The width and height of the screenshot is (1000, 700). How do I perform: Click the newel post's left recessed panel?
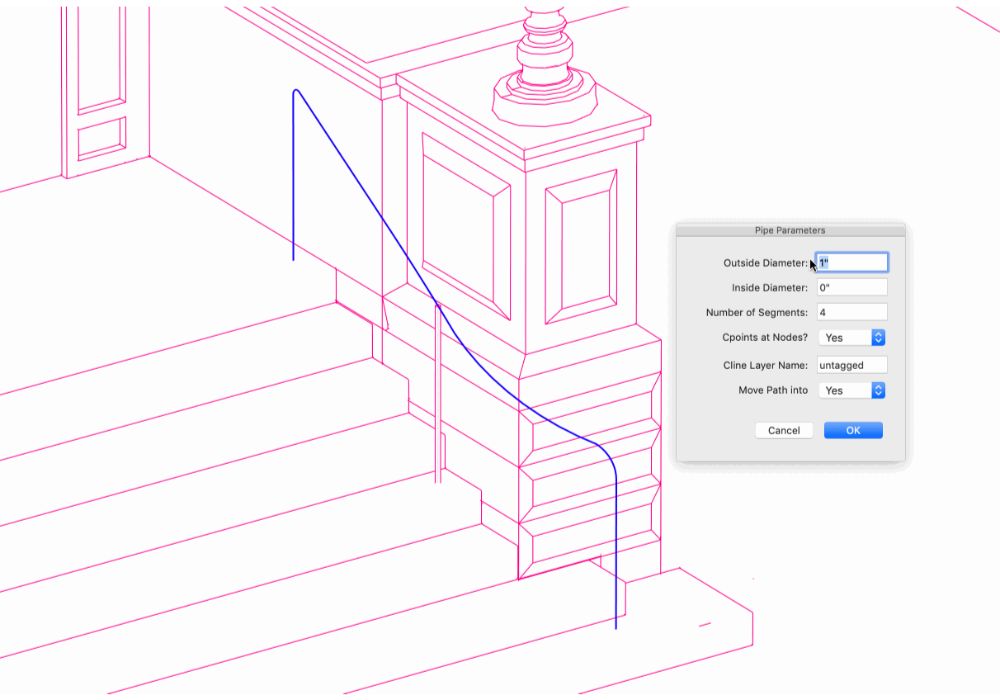[465, 225]
